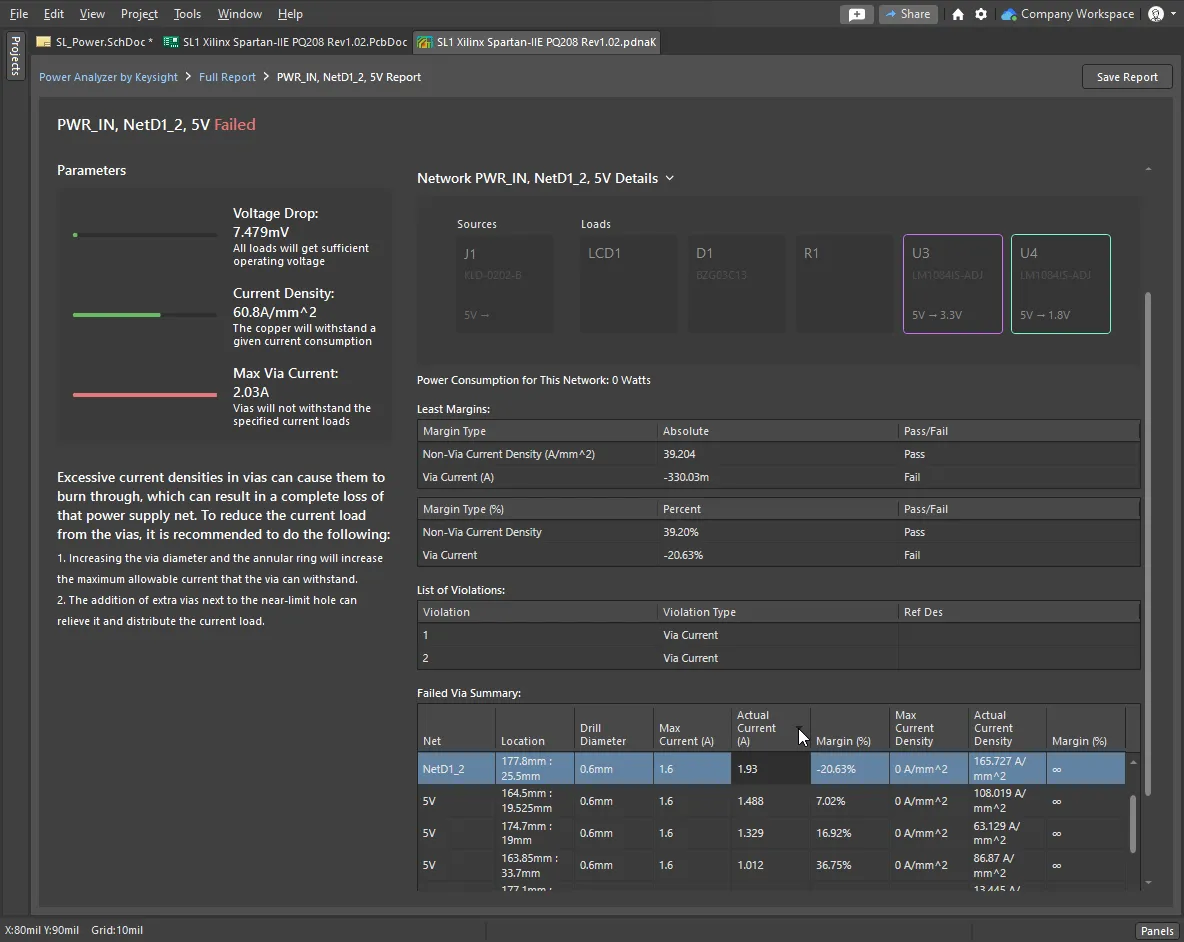The image size is (1184, 942).
Task: Click the add comment icon
Action: [x=856, y=14]
